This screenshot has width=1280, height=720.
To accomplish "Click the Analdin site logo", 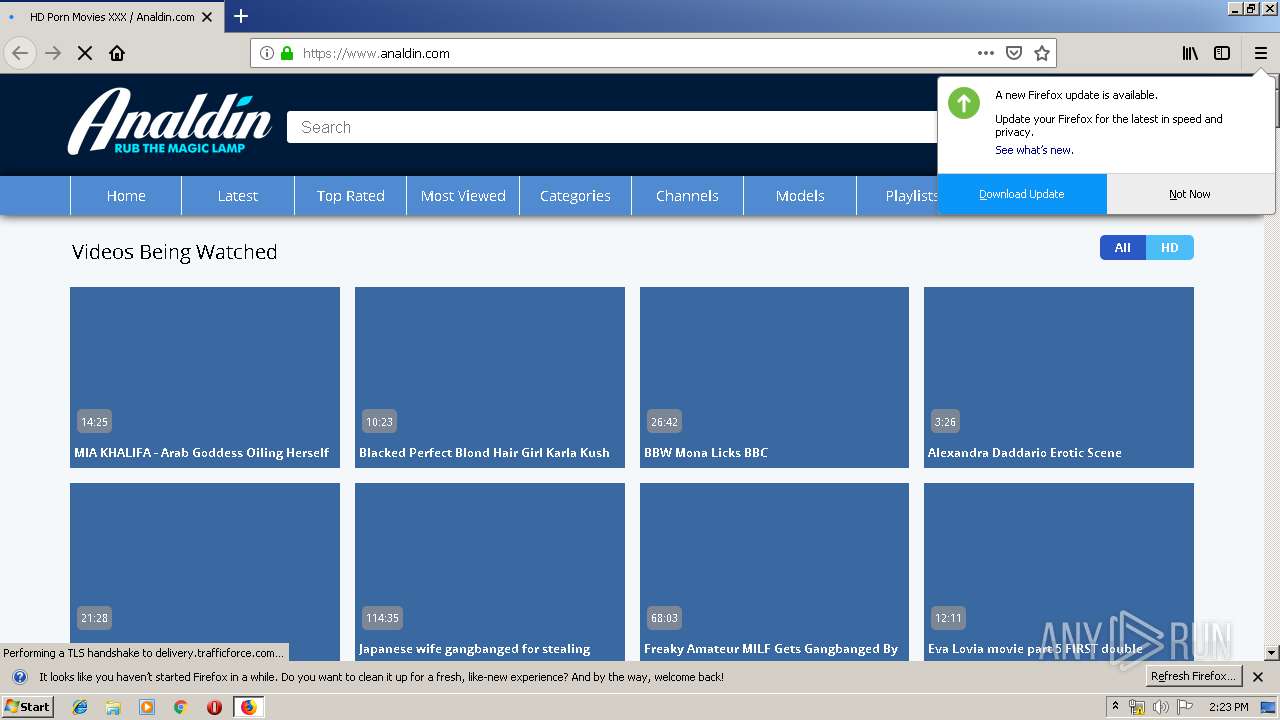I will [x=170, y=121].
